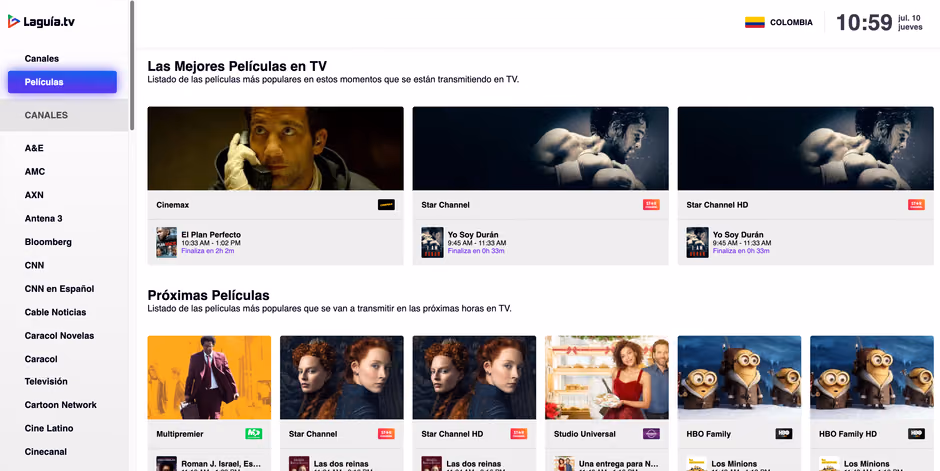
Task: Click Star Channel logo in upcoming movies
Action: pyautogui.click(x=386, y=434)
